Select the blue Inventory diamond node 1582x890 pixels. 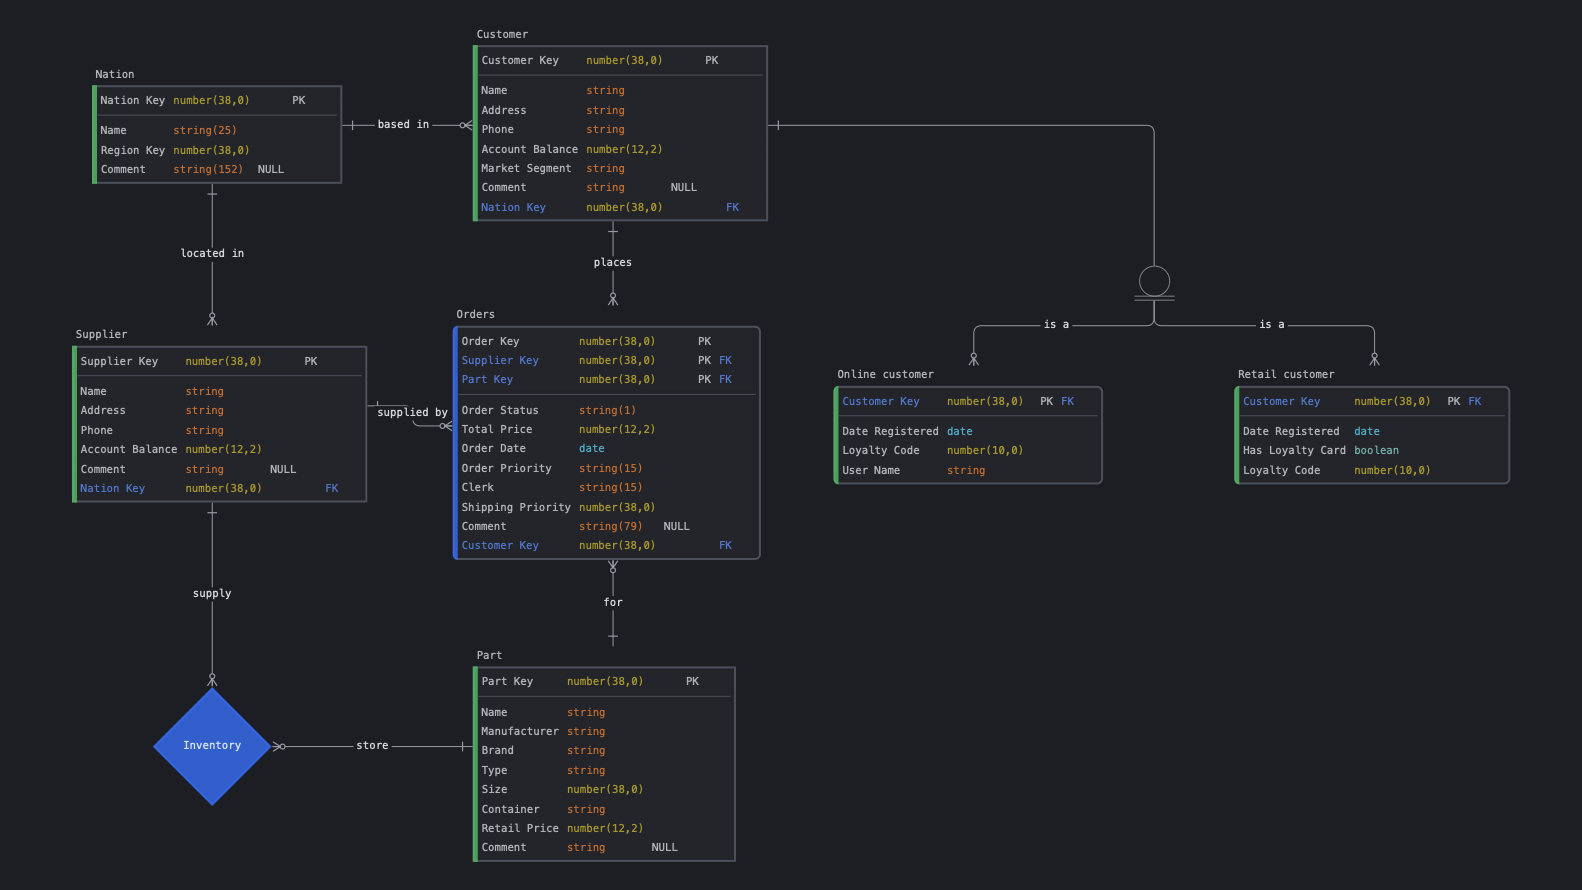[212, 746]
